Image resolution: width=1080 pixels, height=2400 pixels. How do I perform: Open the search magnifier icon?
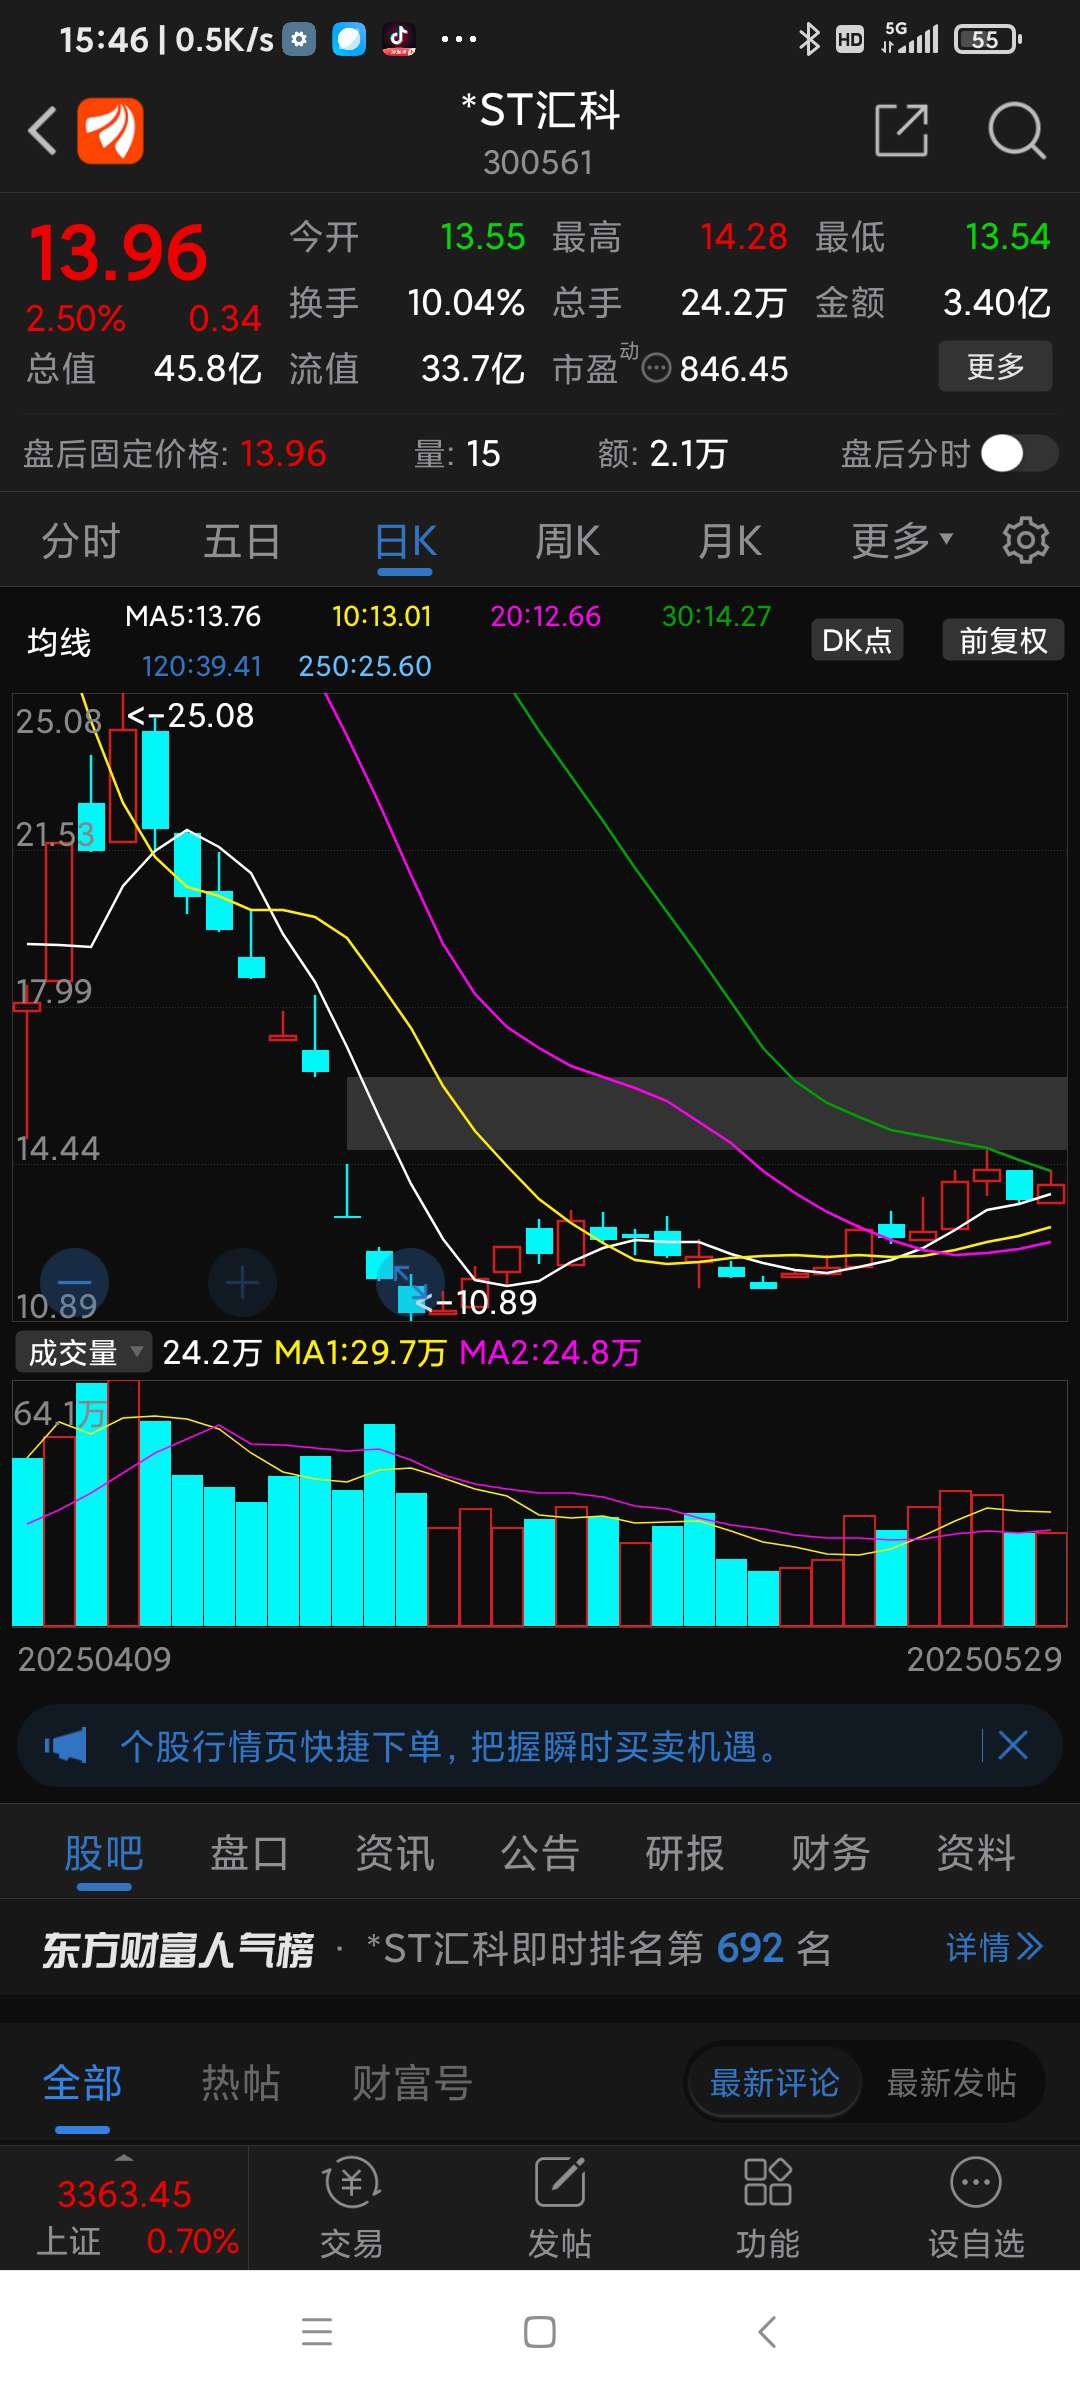click(1016, 130)
